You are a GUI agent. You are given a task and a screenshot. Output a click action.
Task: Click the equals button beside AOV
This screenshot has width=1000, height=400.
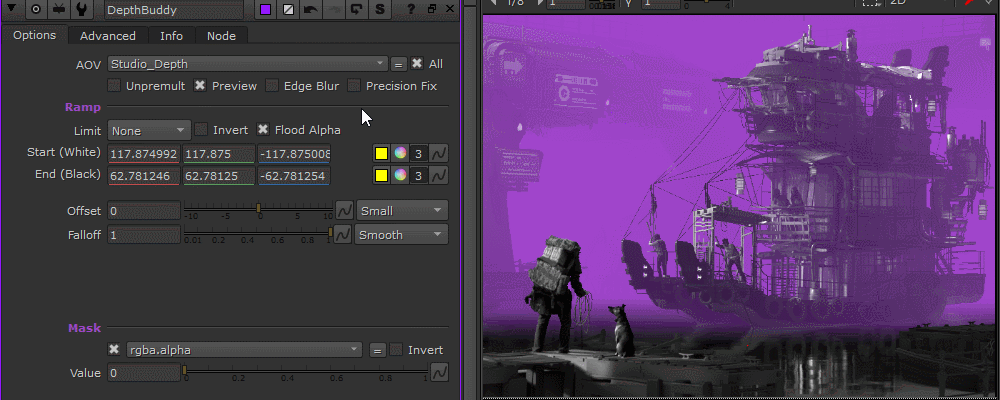(x=399, y=64)
